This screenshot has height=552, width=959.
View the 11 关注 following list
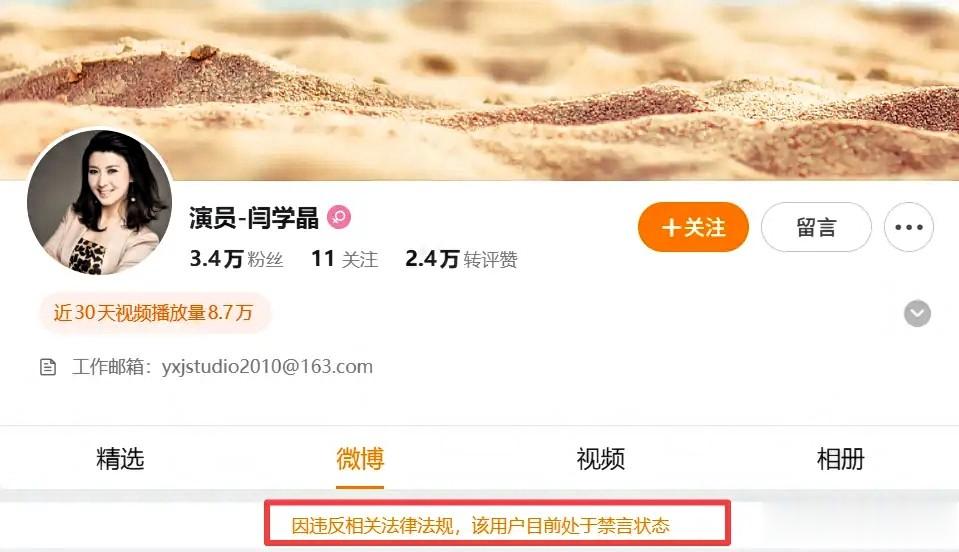[344, 259]
